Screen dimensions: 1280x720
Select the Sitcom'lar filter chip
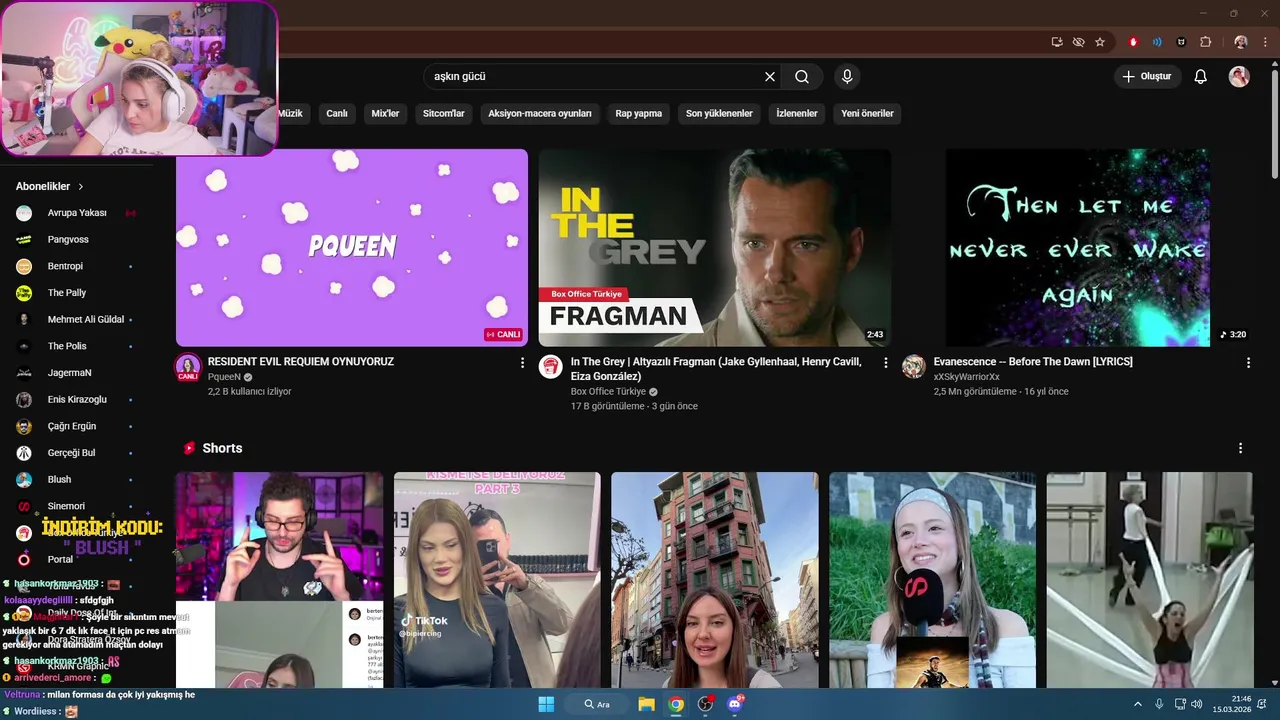(x=444, y=113)
